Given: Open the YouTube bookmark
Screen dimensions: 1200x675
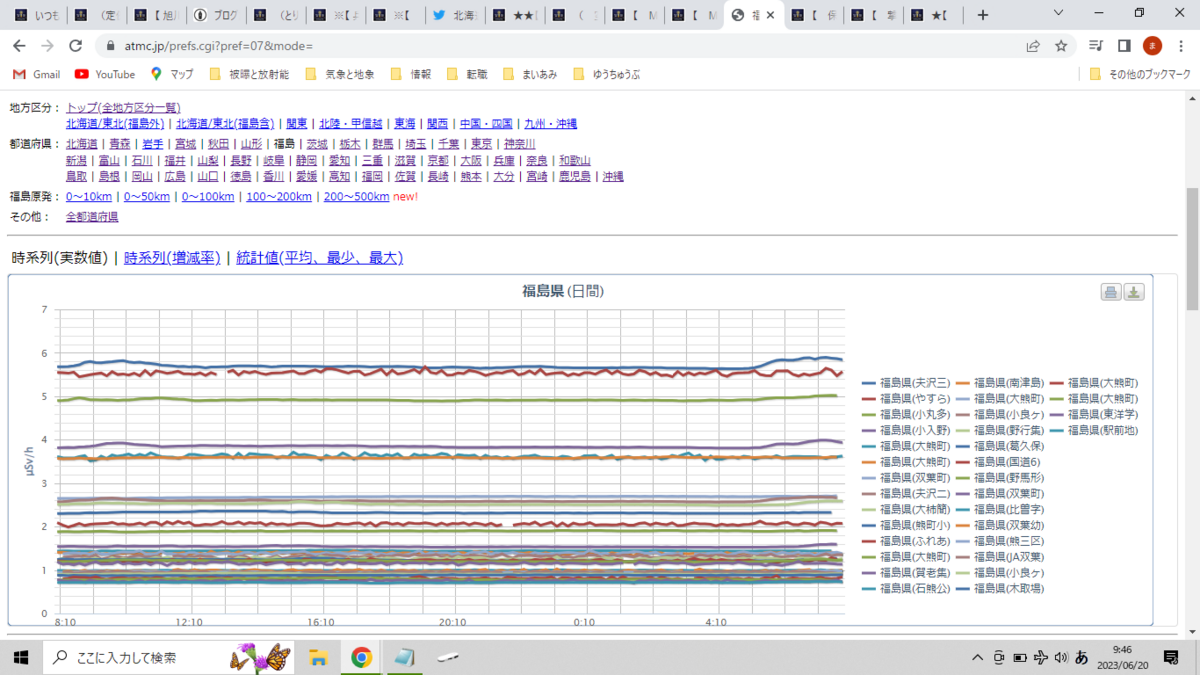Looking at the screenshot, I should [x=105, y=74].
